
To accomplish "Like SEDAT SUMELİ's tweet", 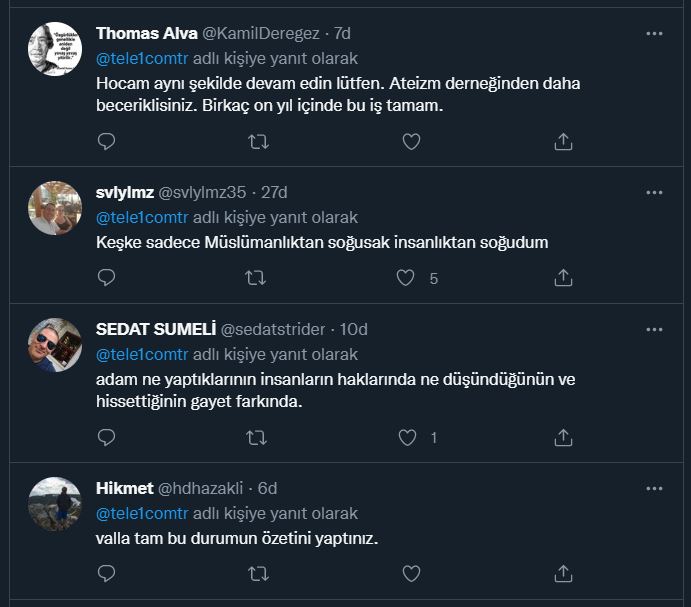I will [x=407, y=437].
